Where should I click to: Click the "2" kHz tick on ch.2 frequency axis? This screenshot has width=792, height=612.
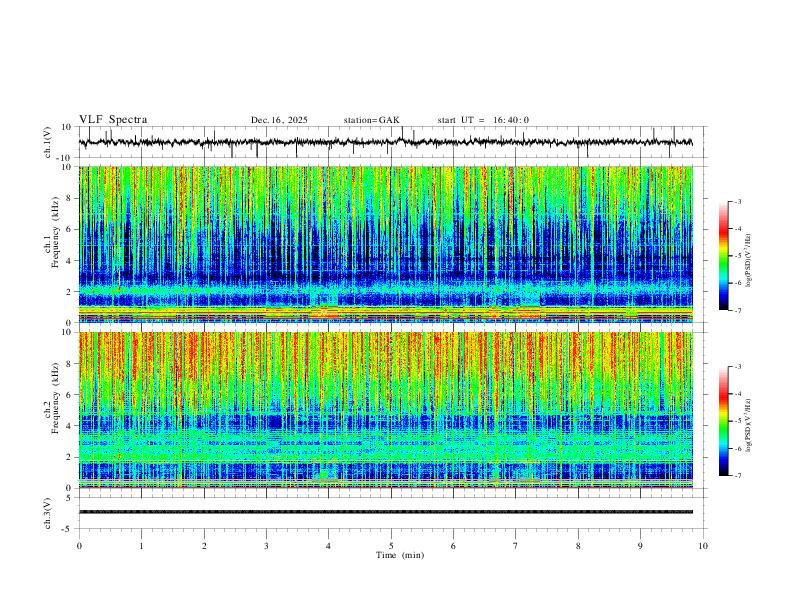(69, 457)
